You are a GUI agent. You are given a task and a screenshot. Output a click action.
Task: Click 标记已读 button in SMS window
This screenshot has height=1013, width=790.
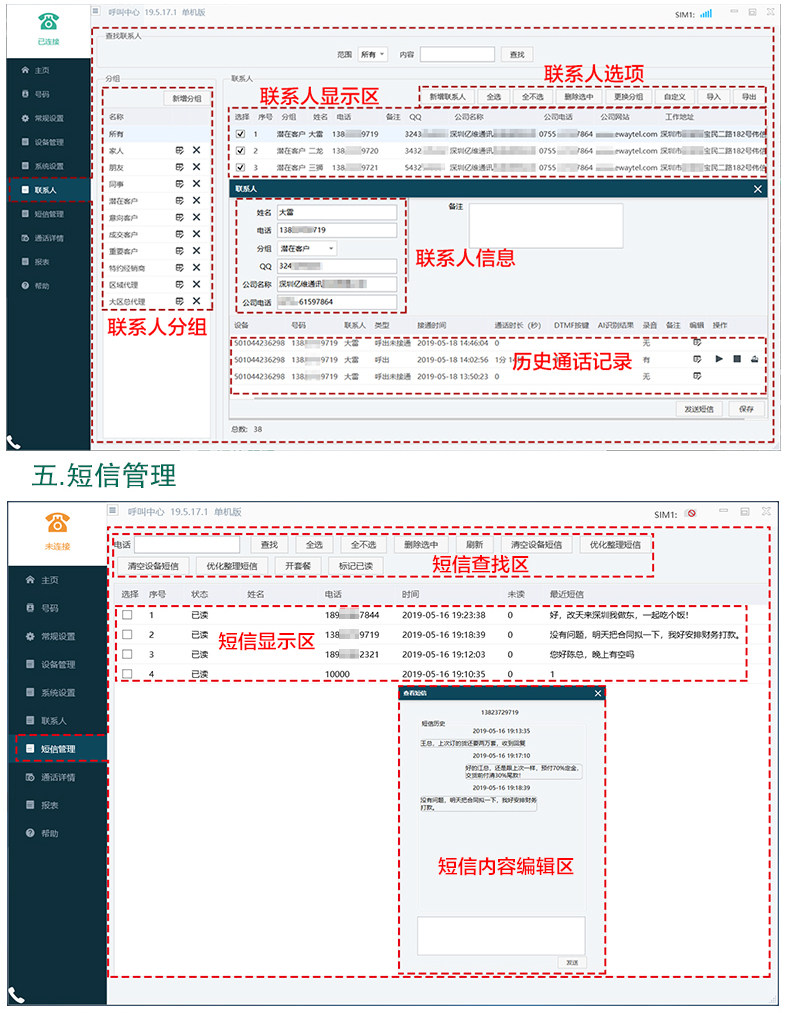click(x=355, y=565)
